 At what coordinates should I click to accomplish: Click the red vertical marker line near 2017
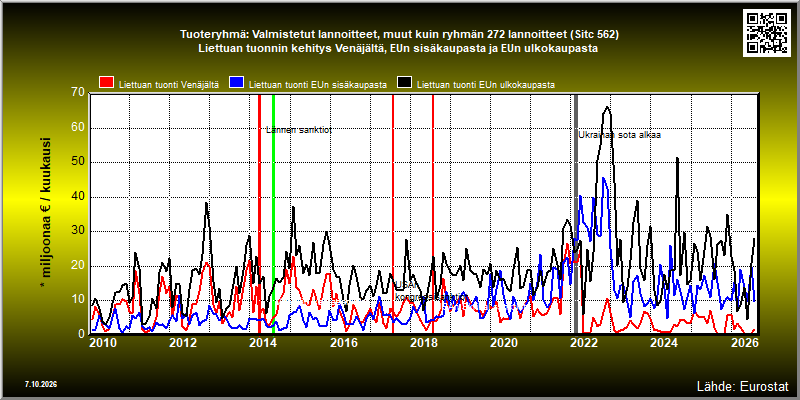(393, 214)
